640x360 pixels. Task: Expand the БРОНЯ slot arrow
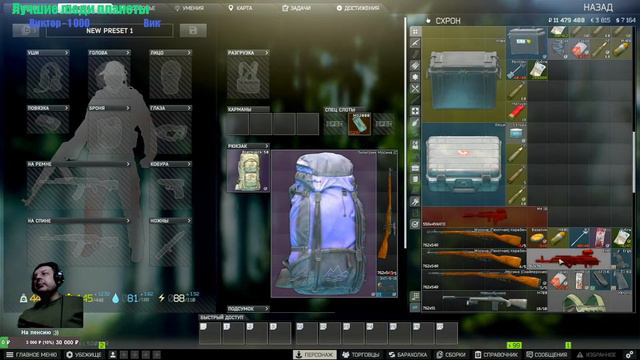pyautogui.click(x=128, y=108)
